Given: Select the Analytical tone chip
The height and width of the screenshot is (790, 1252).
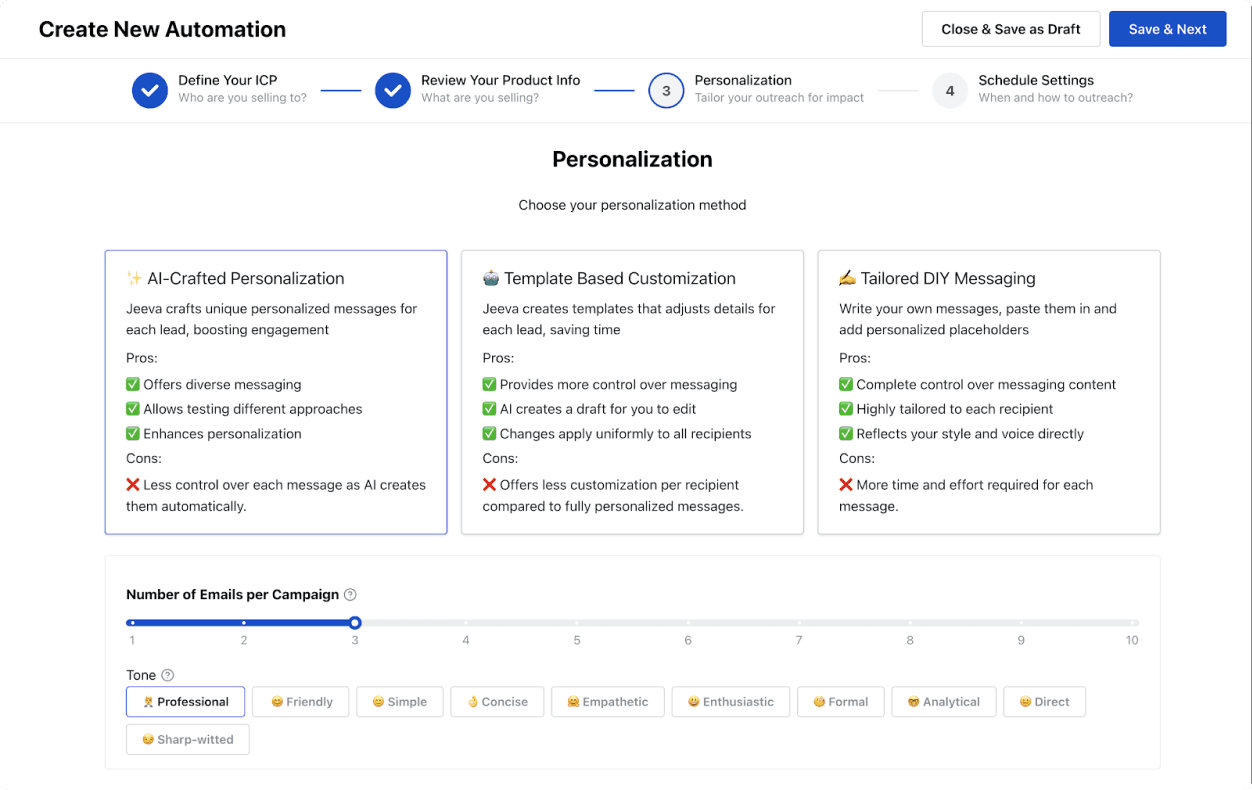Looking at the screenshot, I should [x=943, y=702].
